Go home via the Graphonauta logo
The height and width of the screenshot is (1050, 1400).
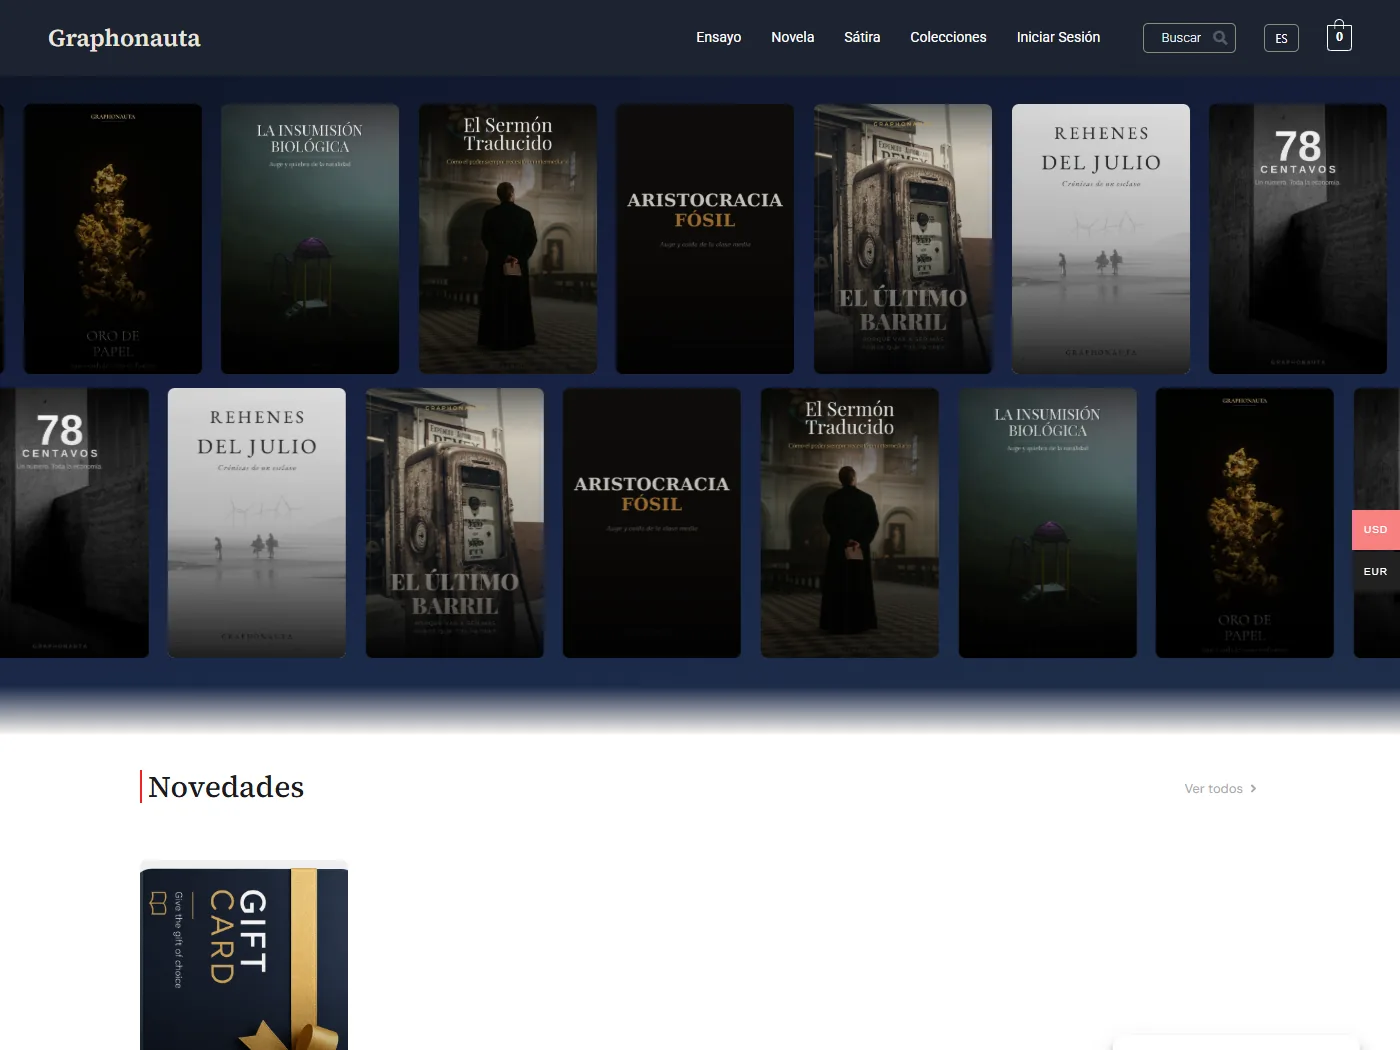coord(124,38)
